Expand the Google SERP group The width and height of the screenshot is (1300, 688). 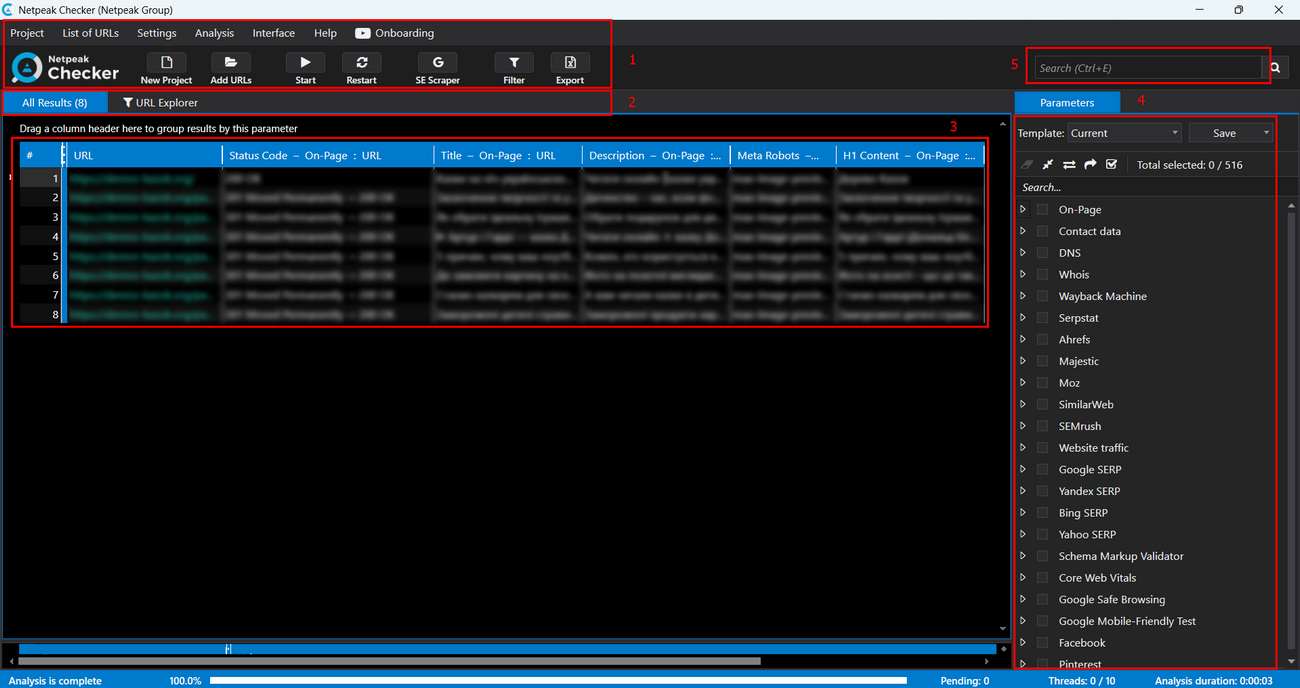(1023, 469)
